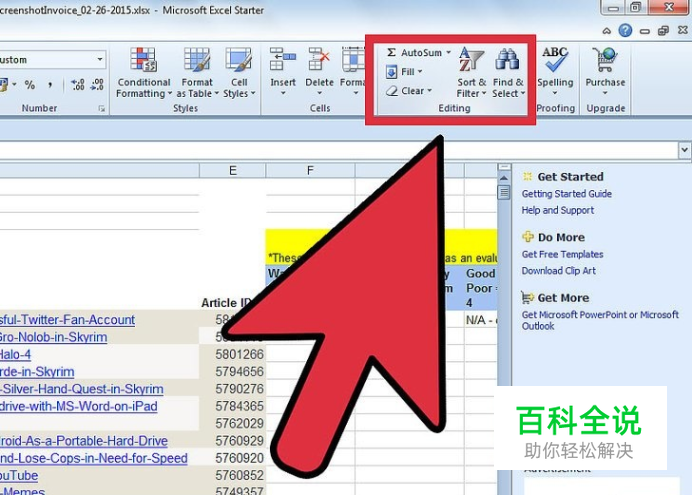This screenshot has width=692, height=495.
Task: Run the Spelling check
Action: pyautogui.click(x=555, y=66)
